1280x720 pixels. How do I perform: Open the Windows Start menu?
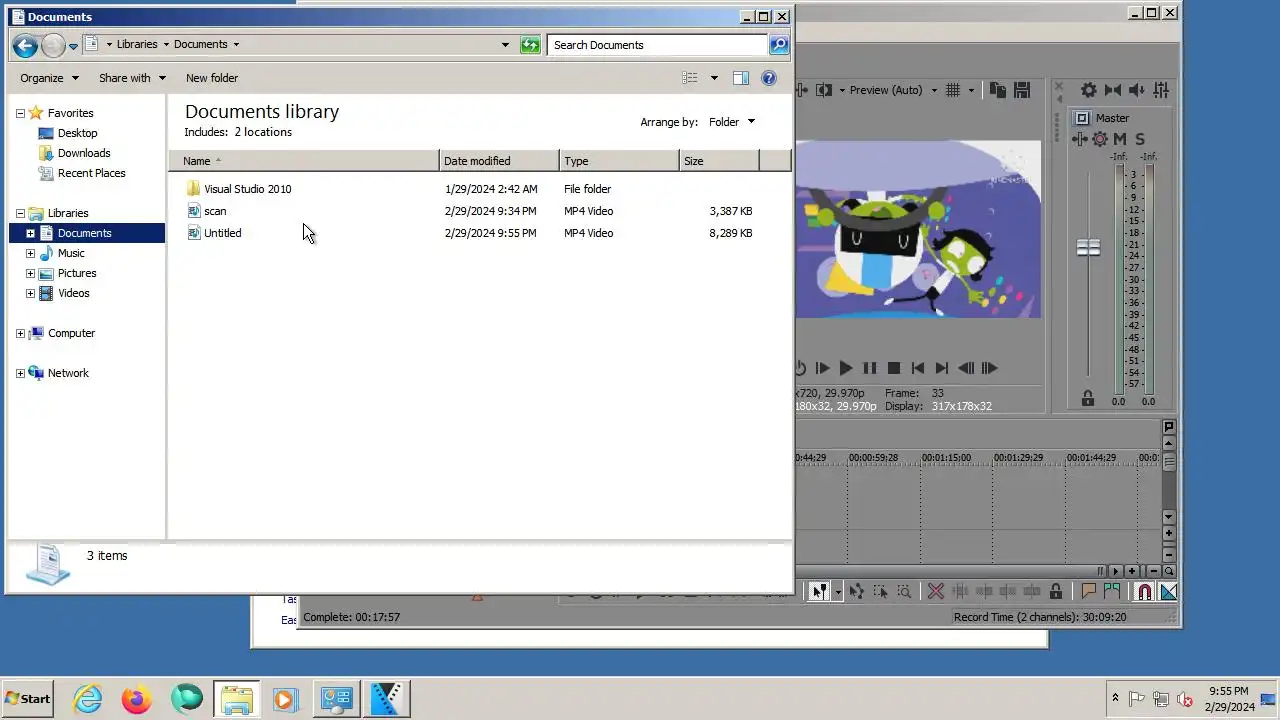click(x=28, y=698)
